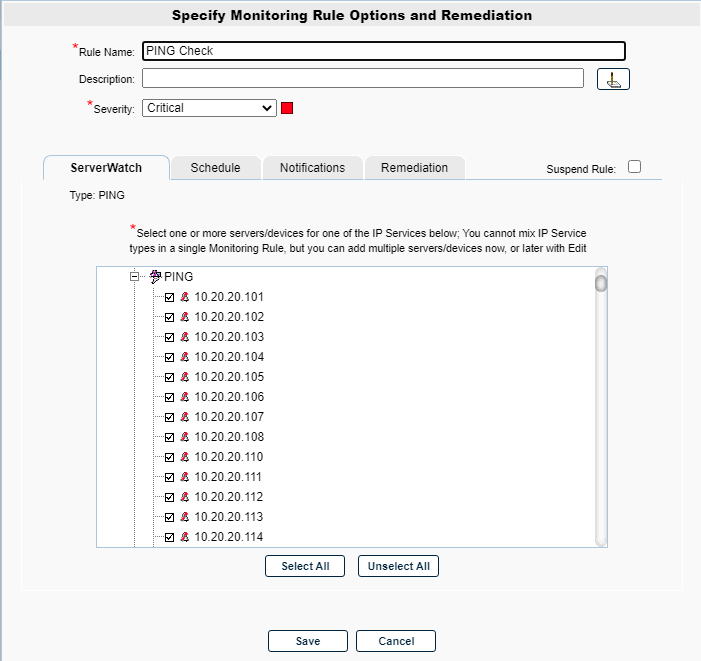
Task: Click the alarm bell icon for 10.20.20.104
Action: click(185, 357)
